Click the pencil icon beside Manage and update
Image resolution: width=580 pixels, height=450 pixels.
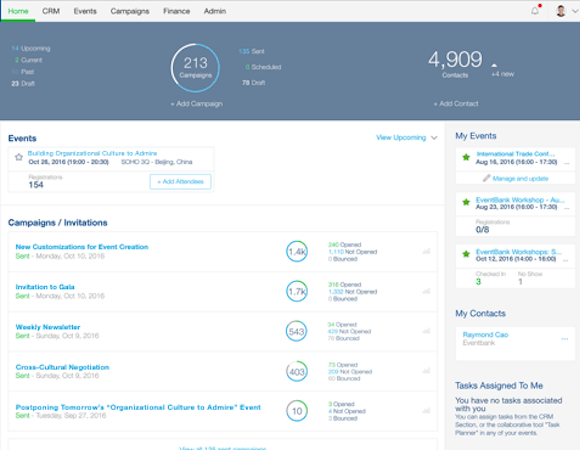(x=486, y=179)
